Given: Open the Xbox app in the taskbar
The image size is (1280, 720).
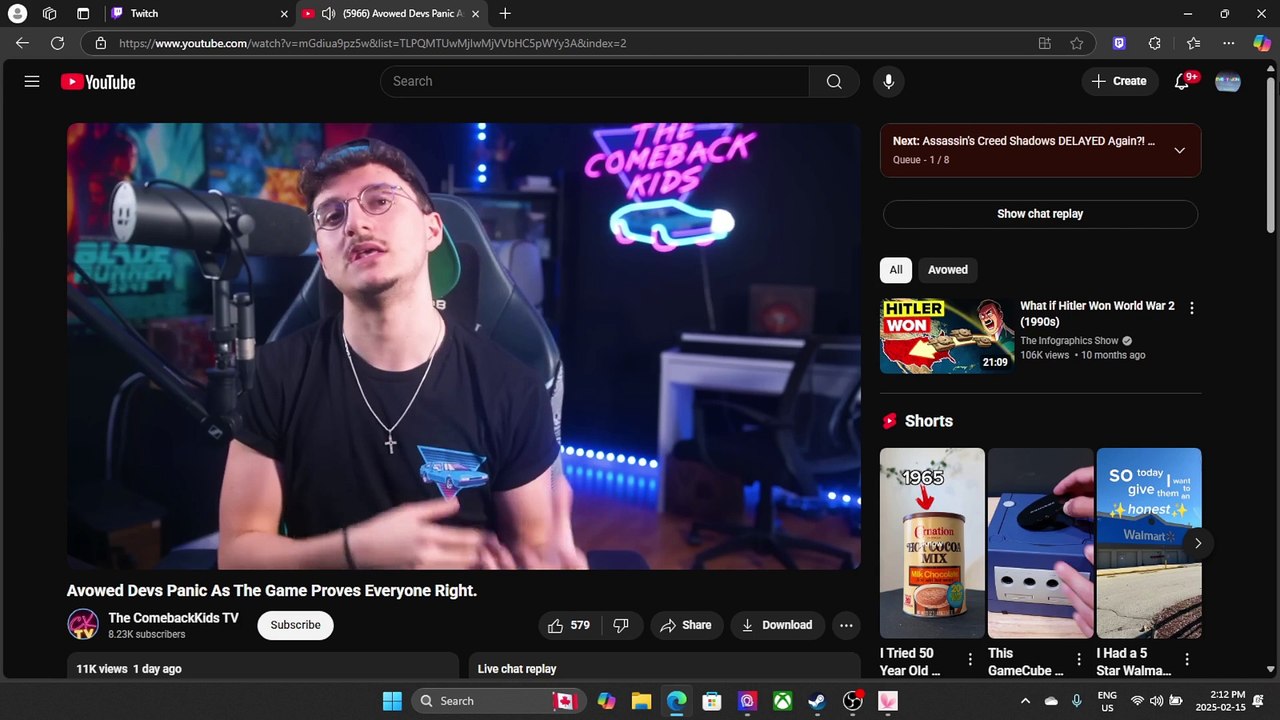Looking at the screenshot, I should [782, 701].
